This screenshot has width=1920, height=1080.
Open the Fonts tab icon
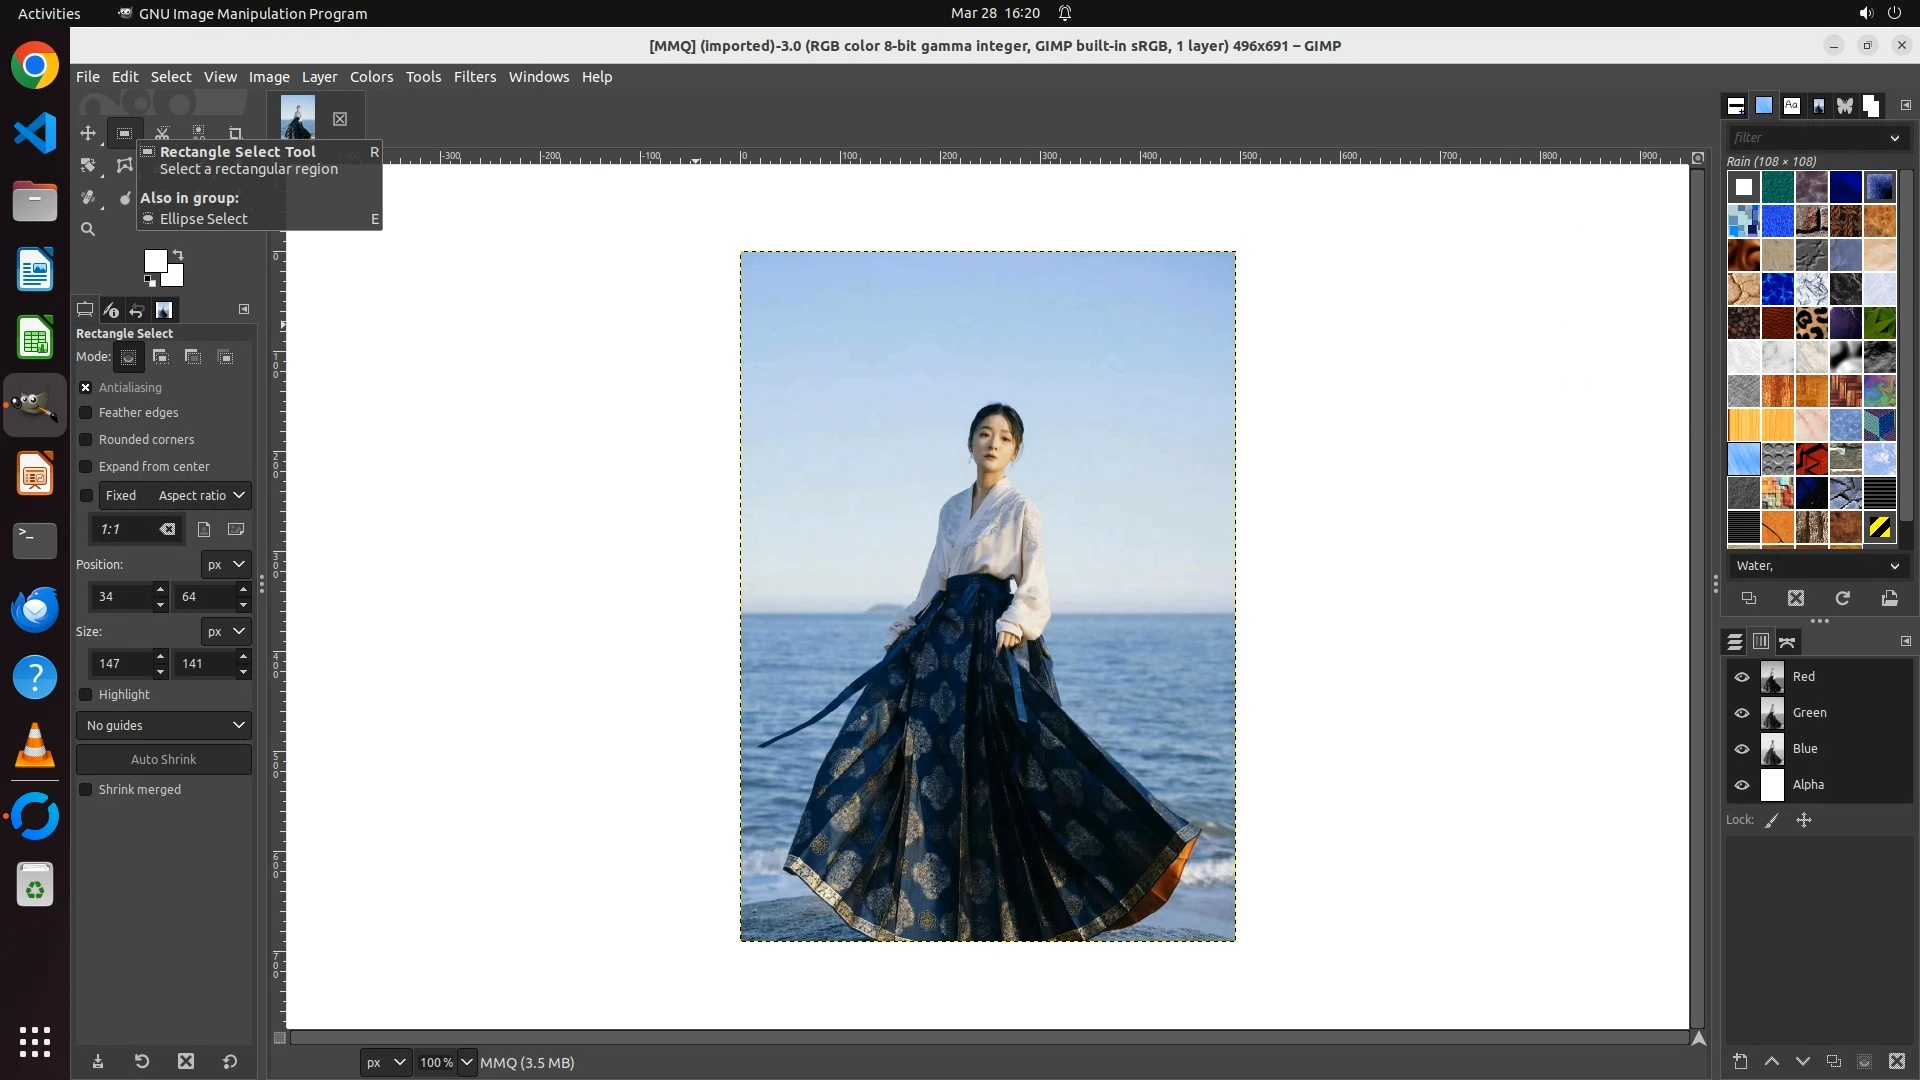pos(1791,105)
